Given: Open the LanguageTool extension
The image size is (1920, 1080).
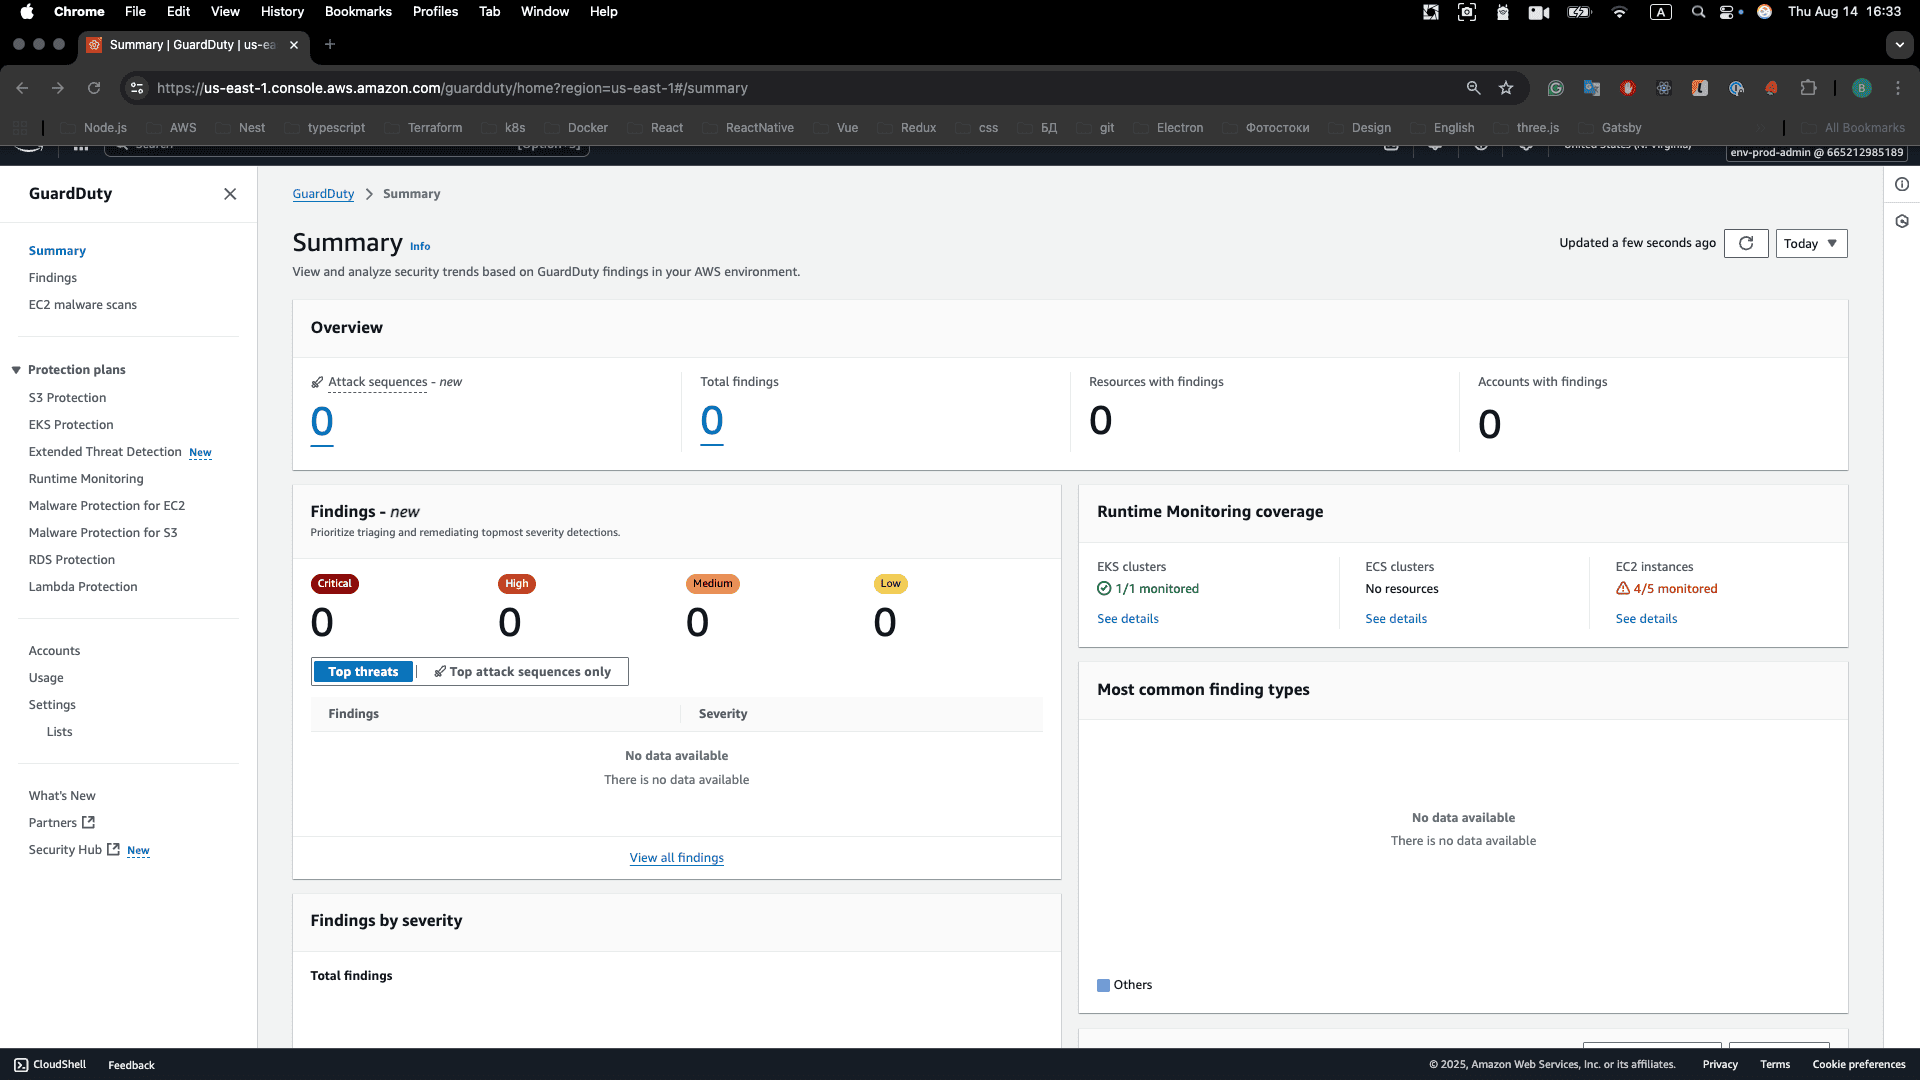Looking at the screenshot, I should pos(1700,88).
